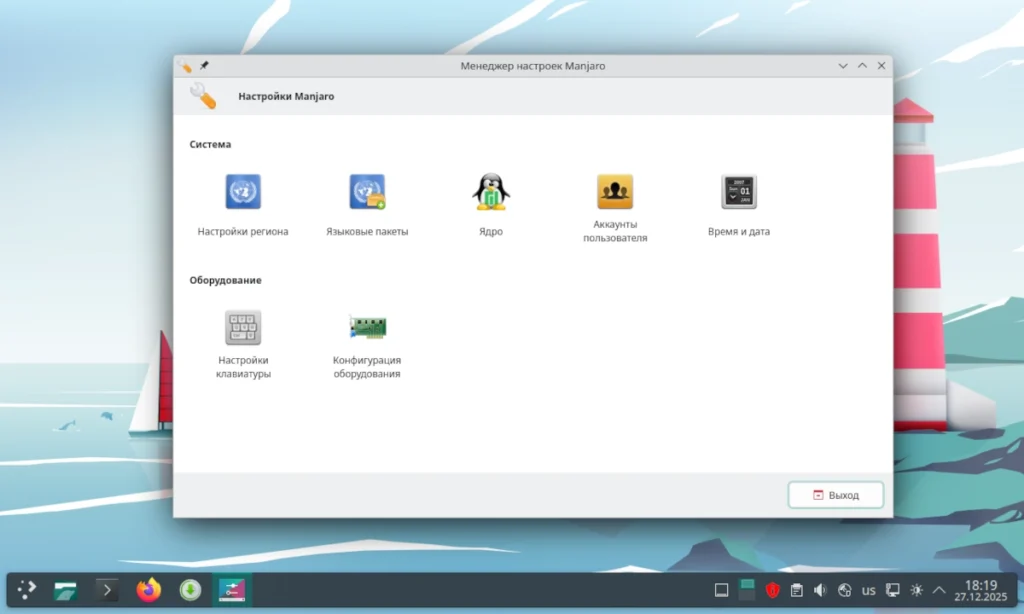Image resolution: width=1024 pixels, height=614 pixels.
Task: Switch keyboard layout via the us indicator
Action: pos(868,590)
